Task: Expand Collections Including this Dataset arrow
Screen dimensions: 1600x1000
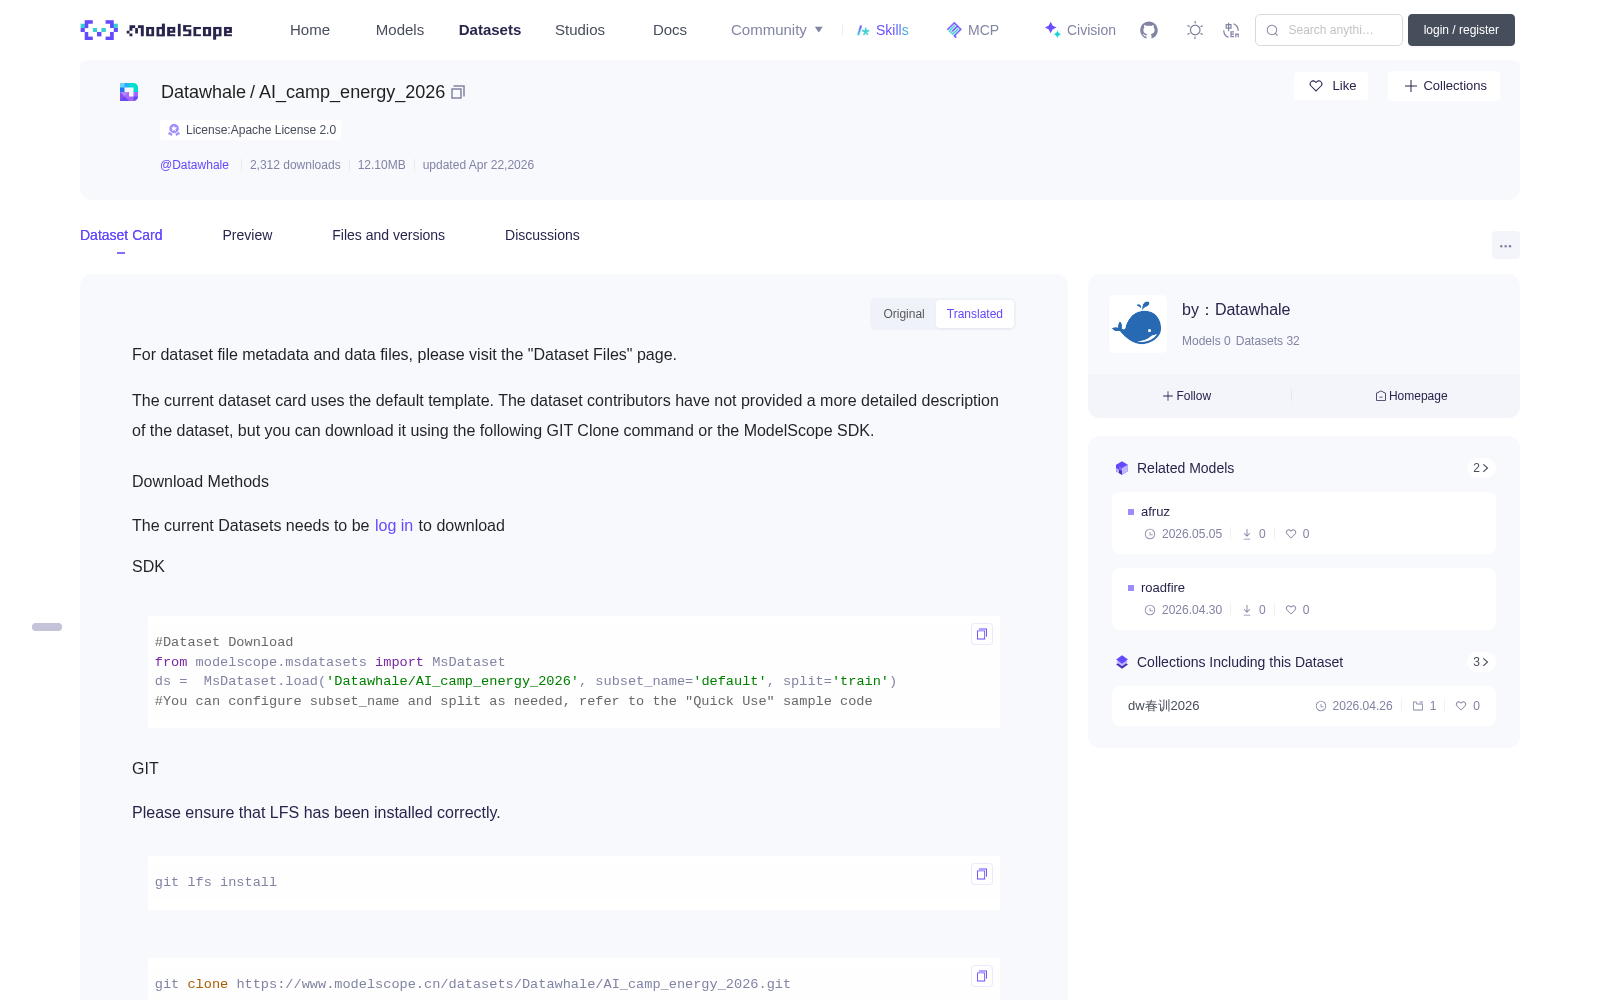Action: click(x=1481, y=662)
